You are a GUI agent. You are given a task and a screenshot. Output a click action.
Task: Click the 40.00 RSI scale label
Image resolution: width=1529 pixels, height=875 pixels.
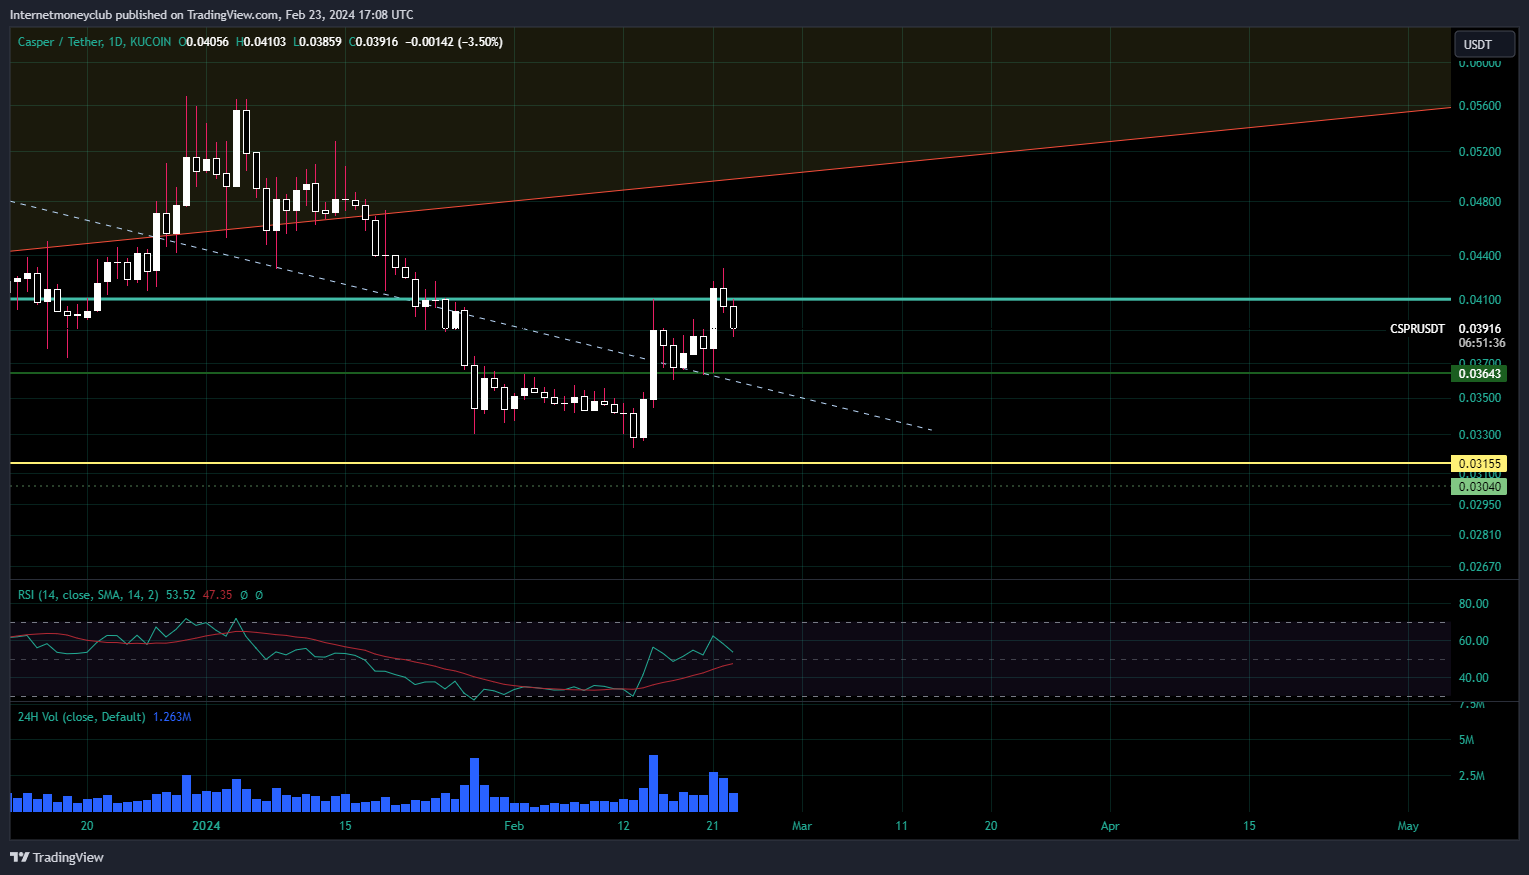(1473, 678)
